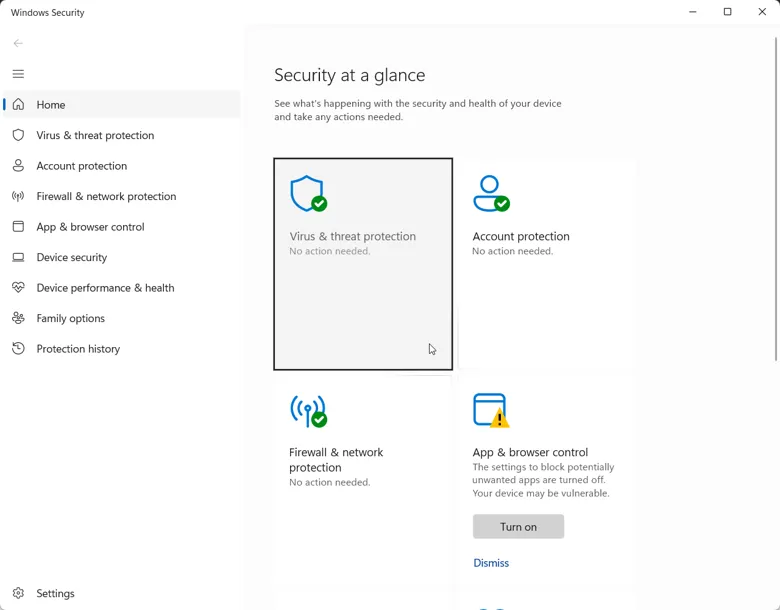Click Account protection card title
This screenshot has height=610, width=780.
point(521,236)
